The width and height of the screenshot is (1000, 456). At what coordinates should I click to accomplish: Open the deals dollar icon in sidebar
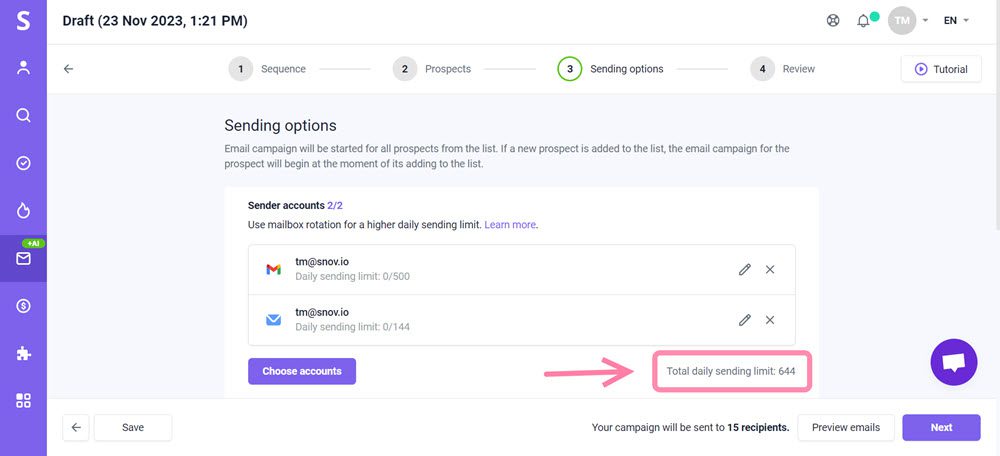coord(23,306)
